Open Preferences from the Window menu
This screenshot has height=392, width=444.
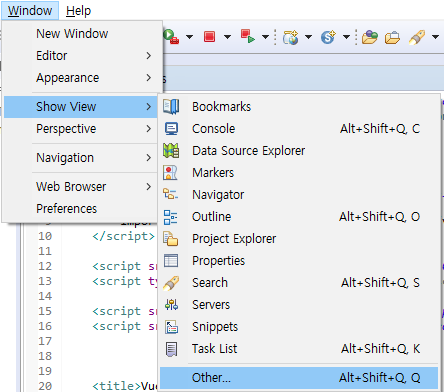[x=81, y=209]
